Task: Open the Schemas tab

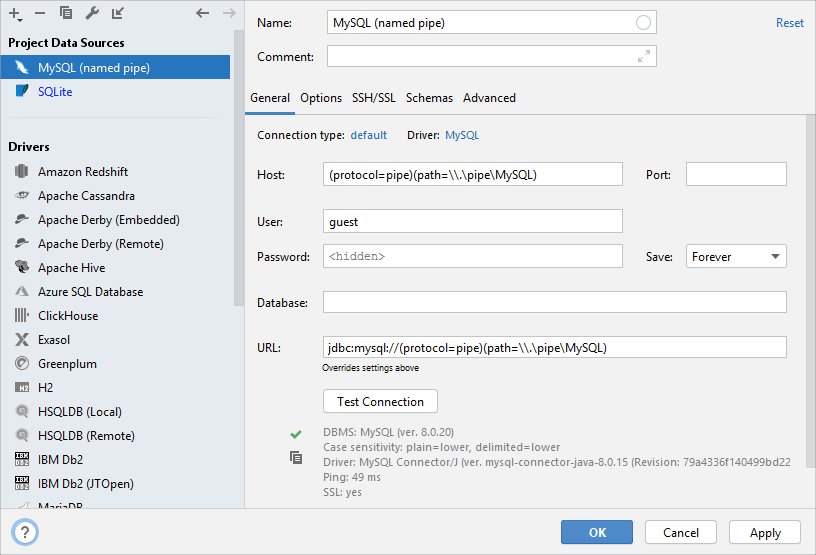Action: 429,98
